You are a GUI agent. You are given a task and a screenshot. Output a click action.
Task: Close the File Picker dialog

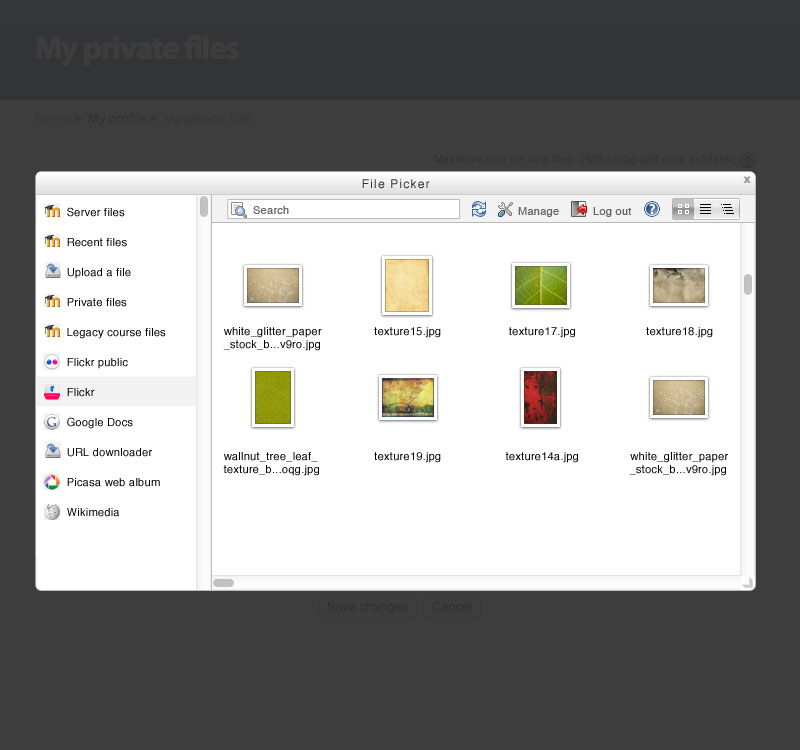[x=747, y=180]
